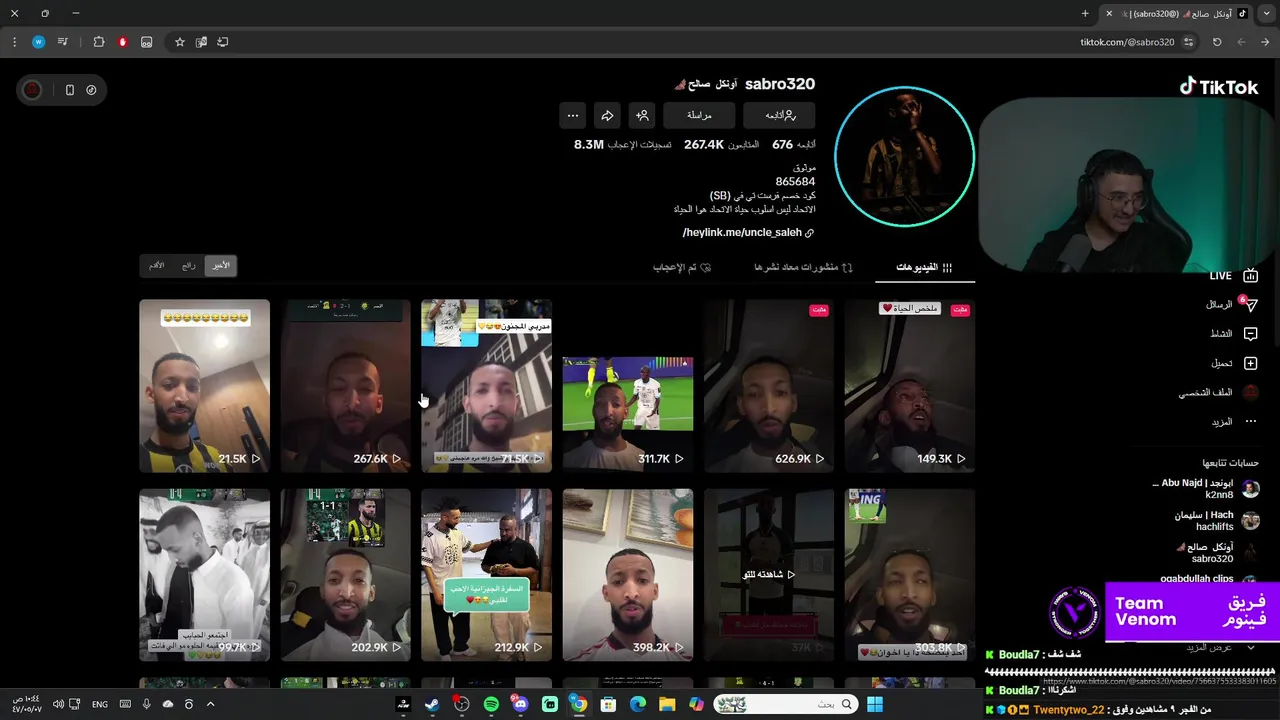This screenshot has width=1280, height=720.
Task: Open the black-and-white video with 99.7K views
Action: (204, 574)
